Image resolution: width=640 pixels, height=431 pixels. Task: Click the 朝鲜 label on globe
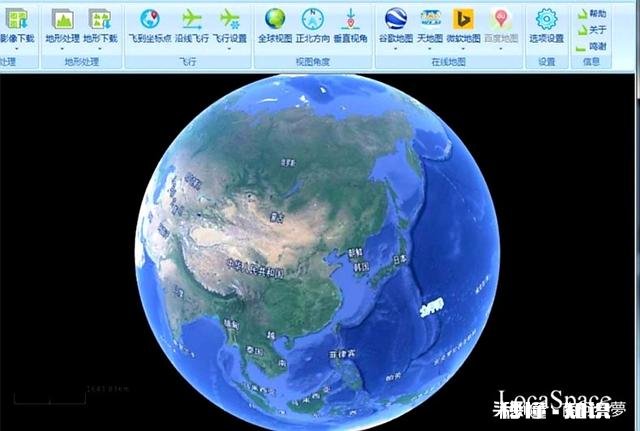(356, 253)
